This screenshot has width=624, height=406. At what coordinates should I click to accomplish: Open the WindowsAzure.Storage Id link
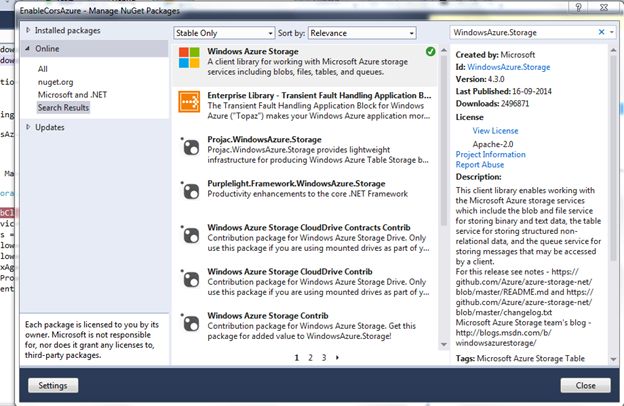(508, 67)
